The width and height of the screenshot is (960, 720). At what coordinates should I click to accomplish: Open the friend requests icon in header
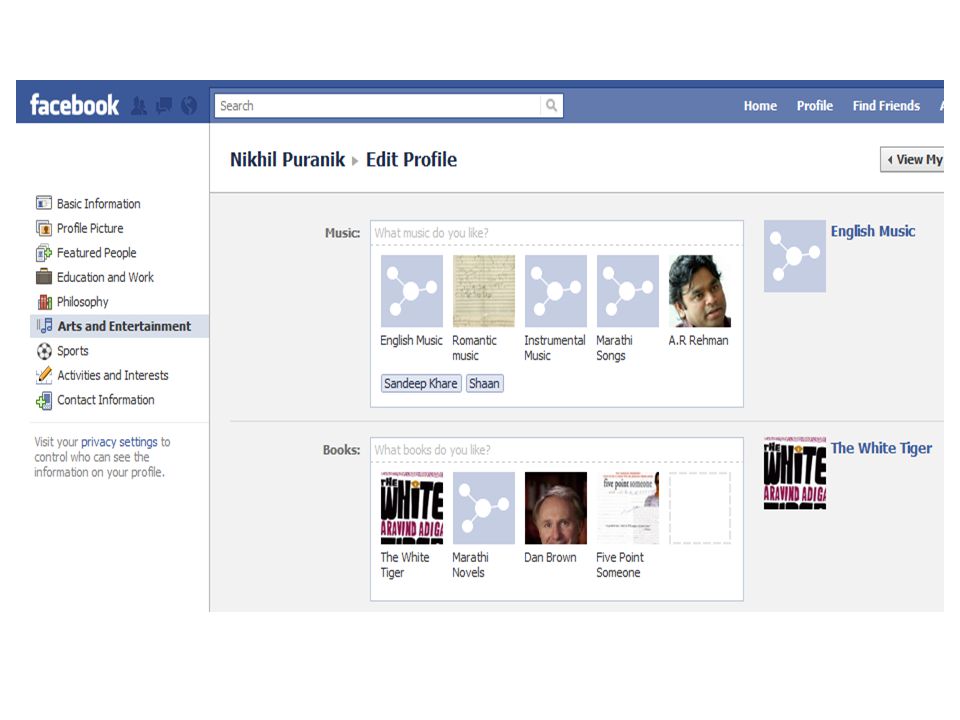tap(139, 106)
